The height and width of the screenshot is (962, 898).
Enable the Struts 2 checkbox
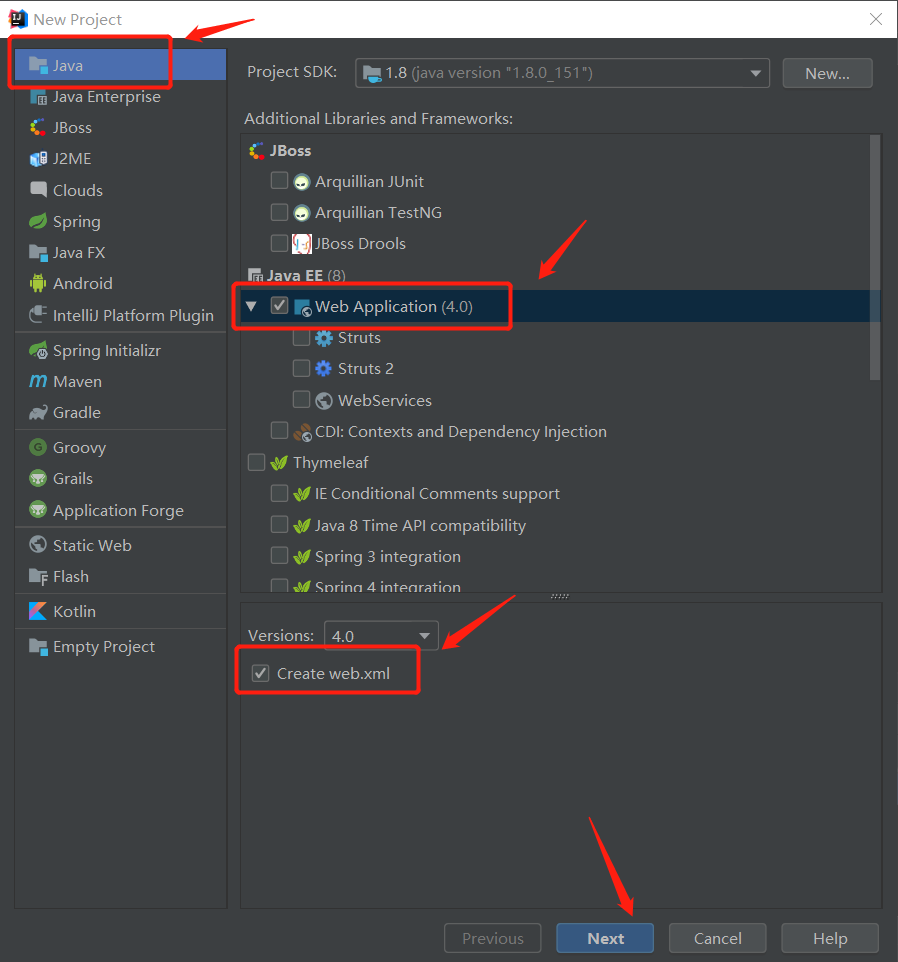click(x=302, y=368)
